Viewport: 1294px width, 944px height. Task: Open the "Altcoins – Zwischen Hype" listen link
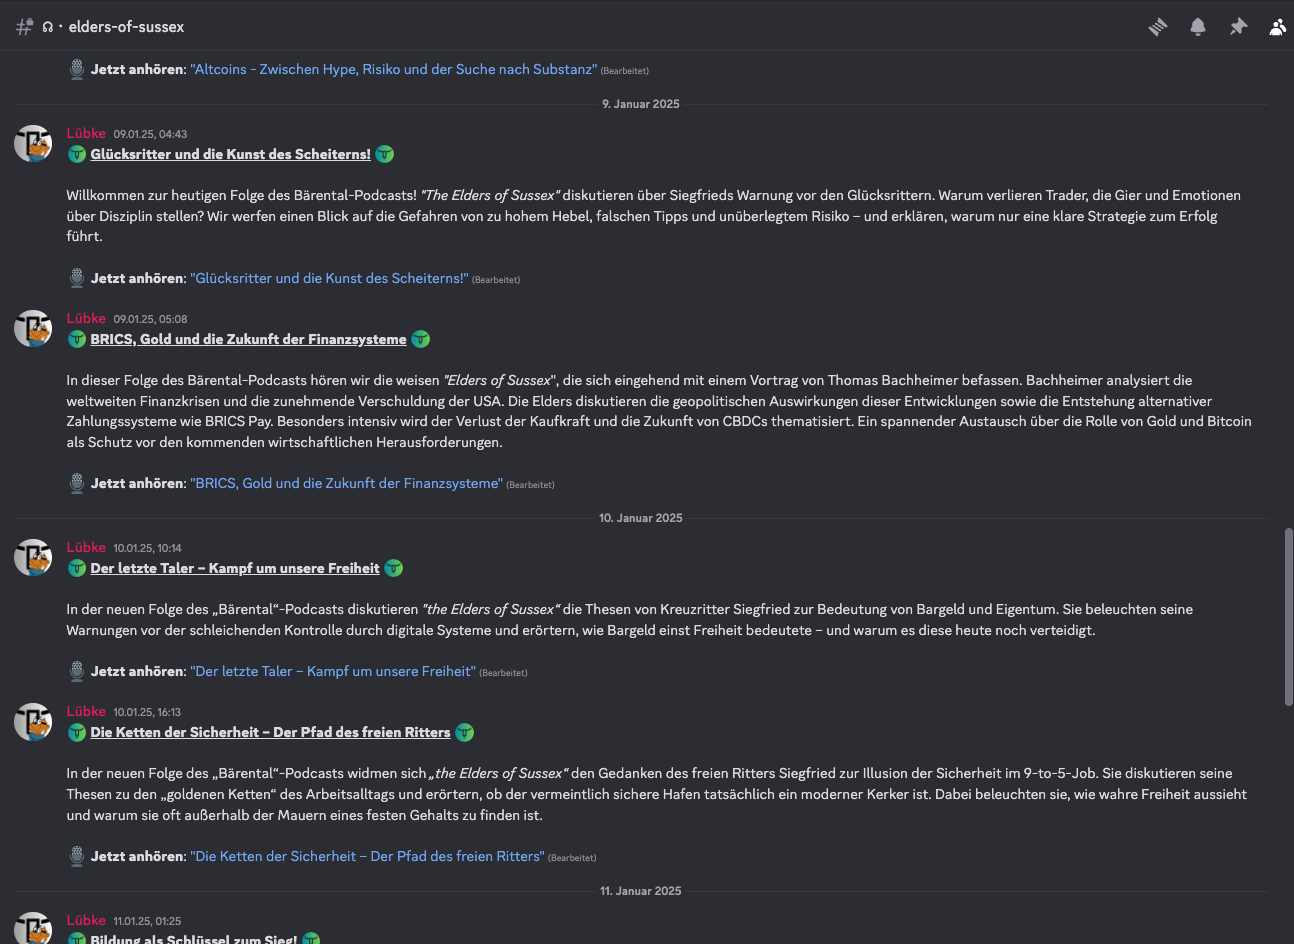pos(393,69)
